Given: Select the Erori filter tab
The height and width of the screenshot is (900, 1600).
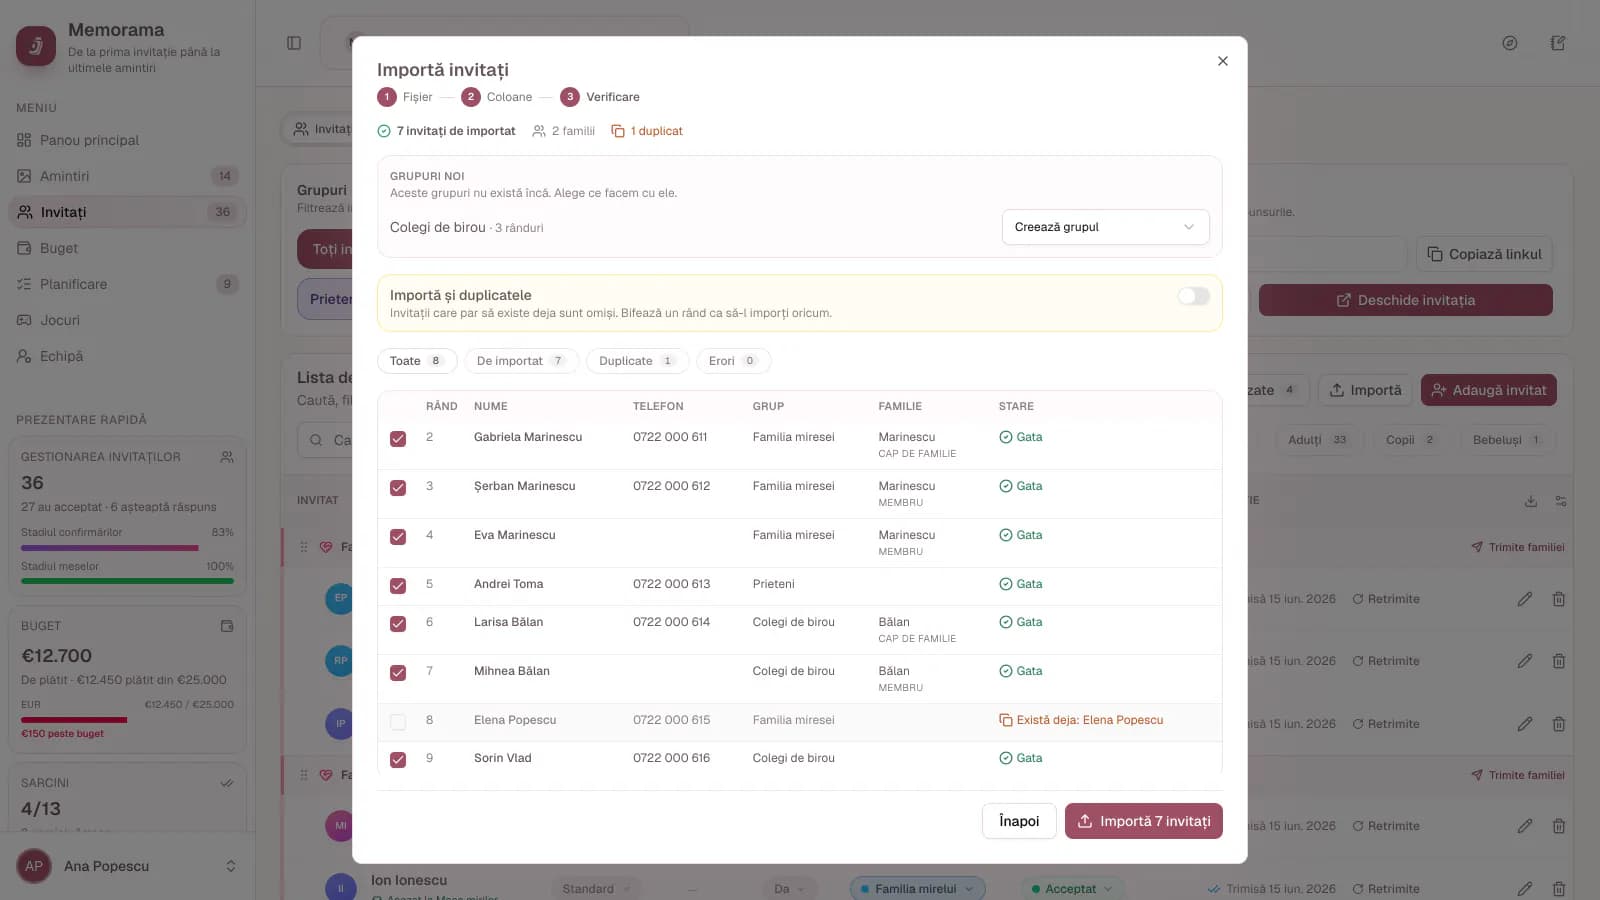Looking at the screenshot, I should coord(733,361).
